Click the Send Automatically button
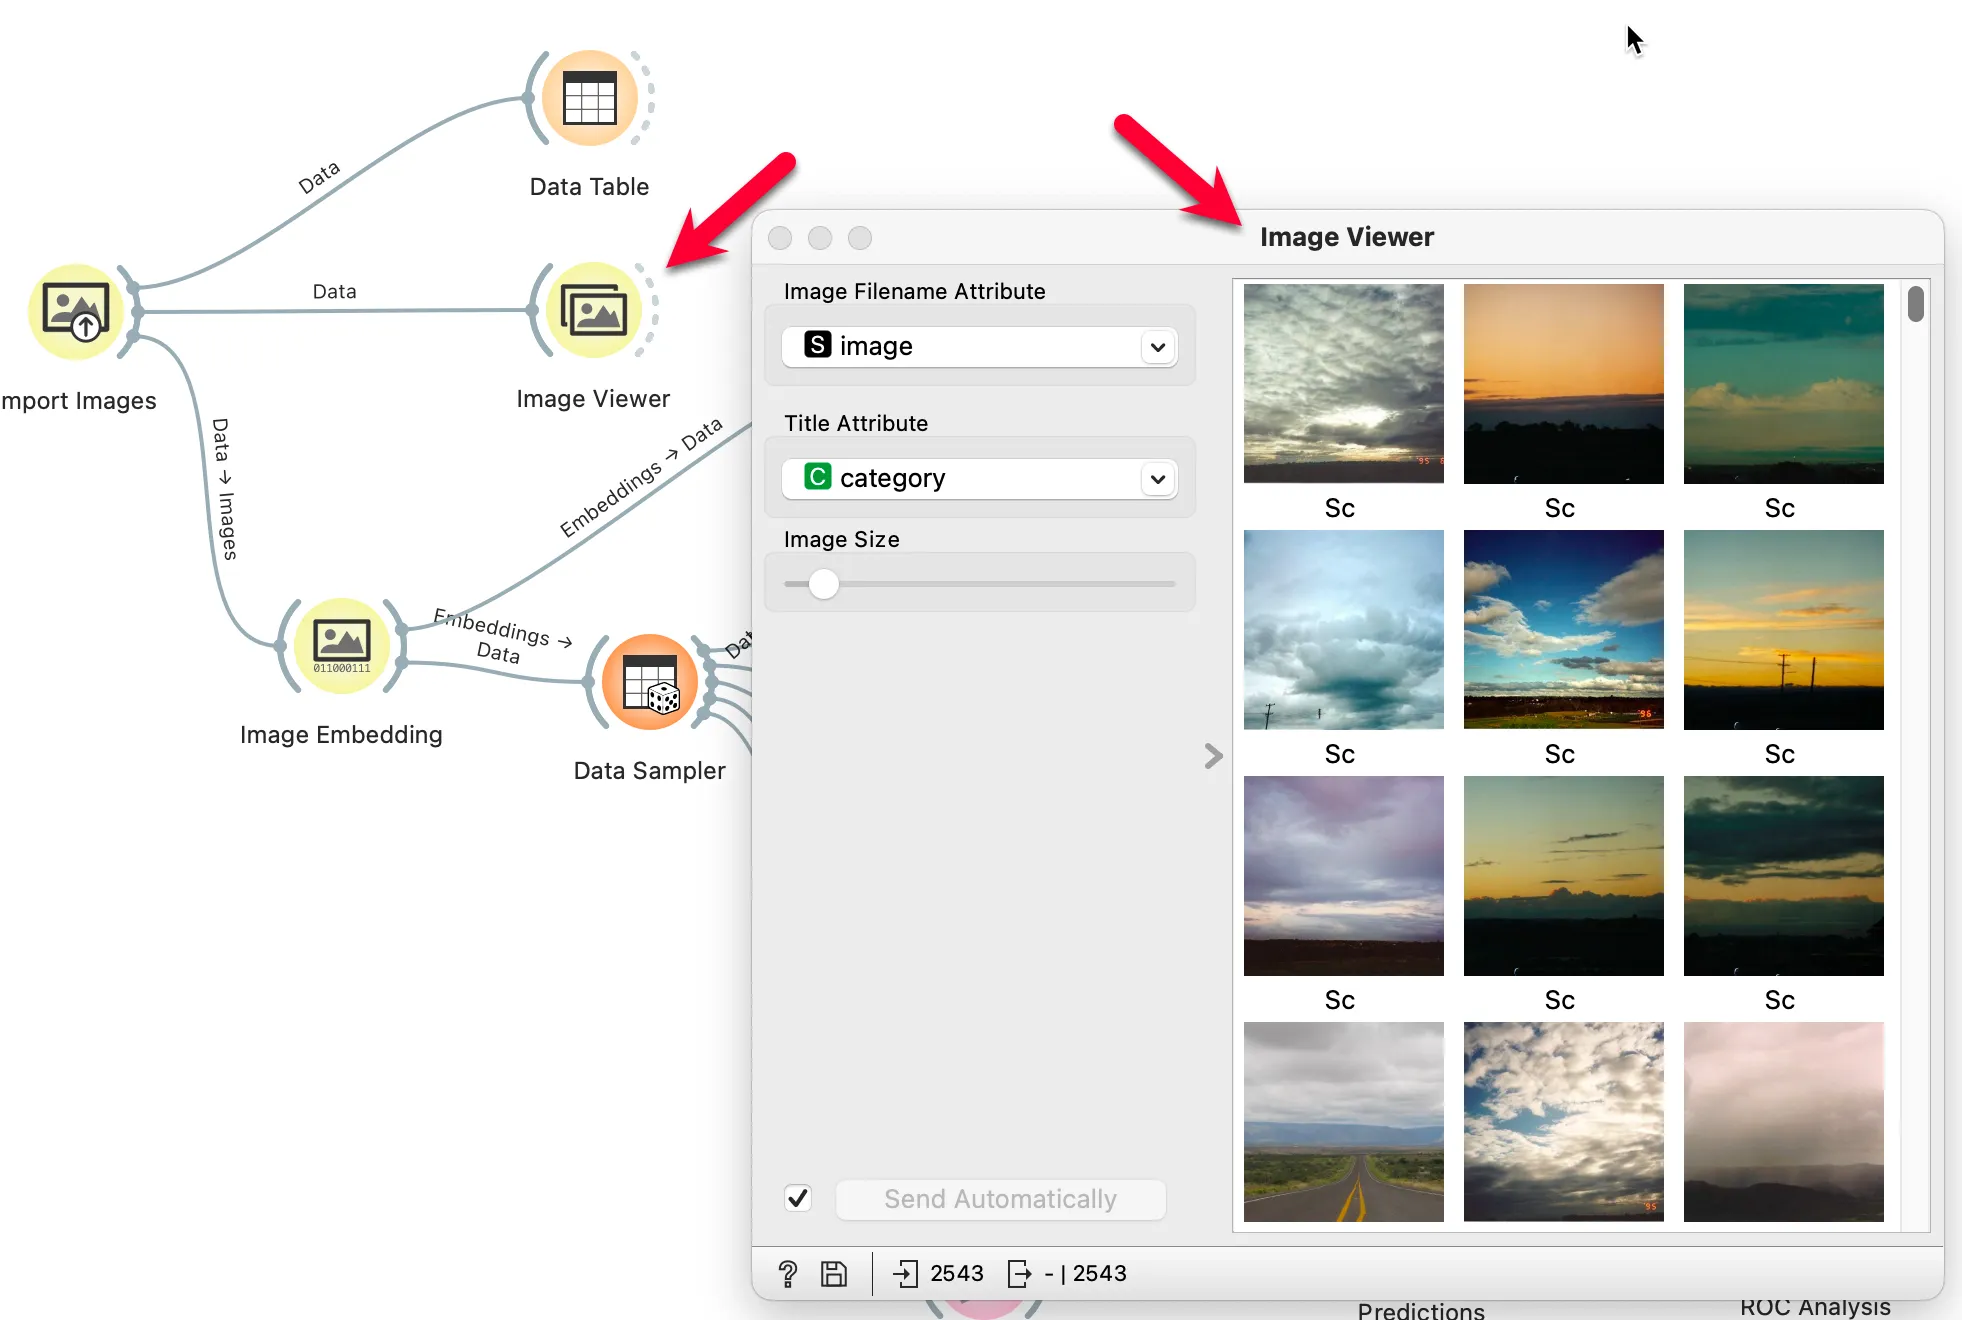 1000,1199
